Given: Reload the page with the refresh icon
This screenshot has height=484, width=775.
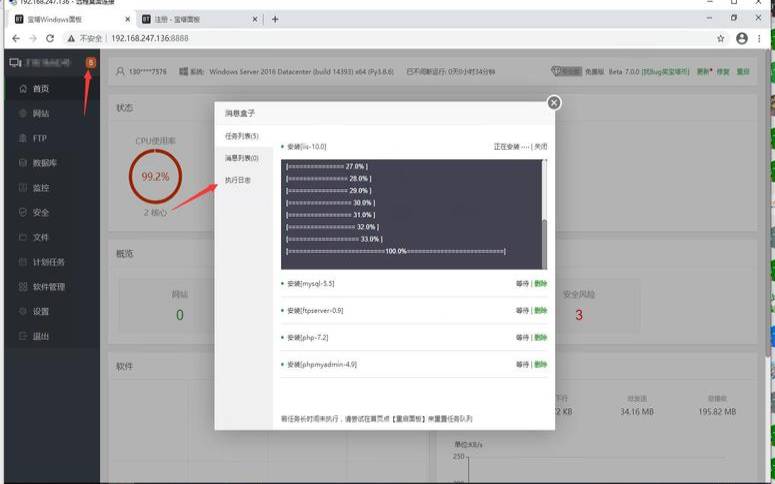Looking at the screenshot, I should pos(50,38).
